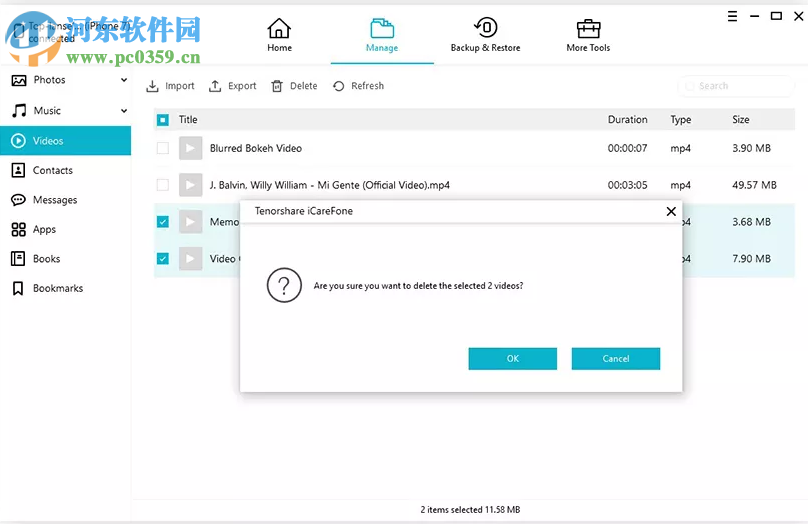Play thumbnail of J. Balvin Mi Gente video

190,185
